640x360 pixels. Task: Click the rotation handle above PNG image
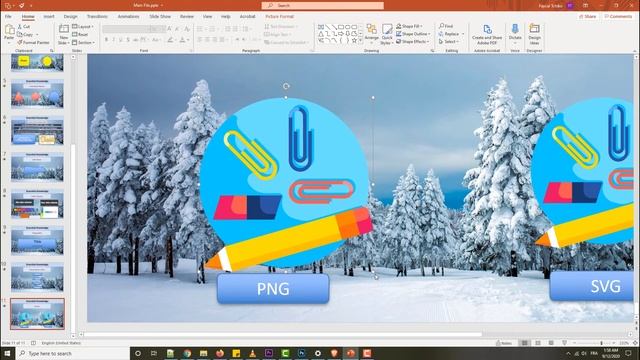286,86
